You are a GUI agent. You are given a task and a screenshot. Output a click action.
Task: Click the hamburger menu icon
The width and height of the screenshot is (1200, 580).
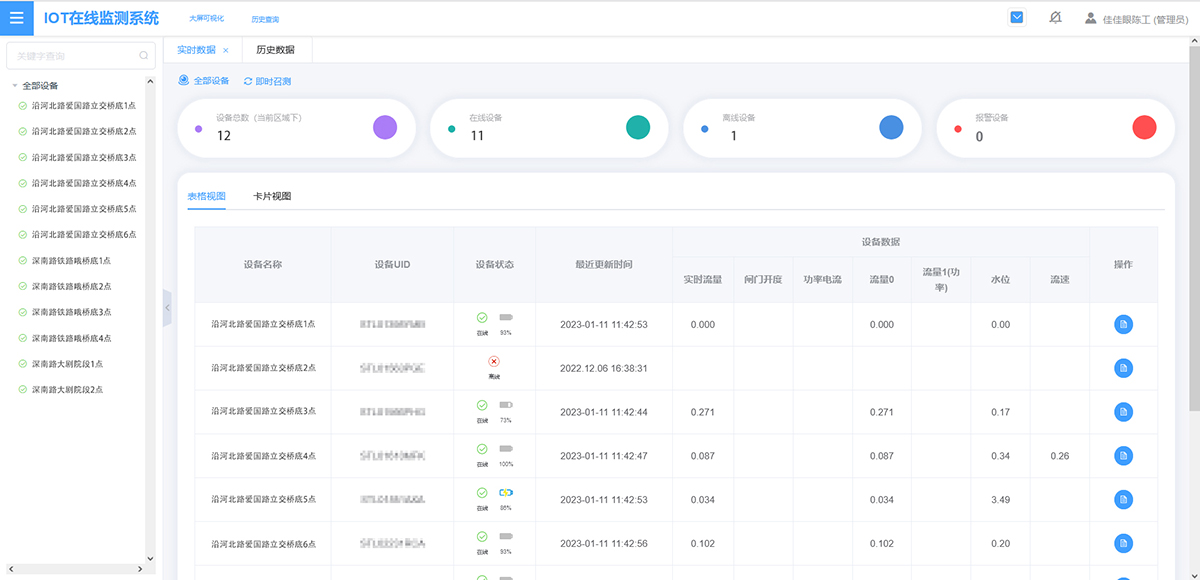(x=16, y=18)
